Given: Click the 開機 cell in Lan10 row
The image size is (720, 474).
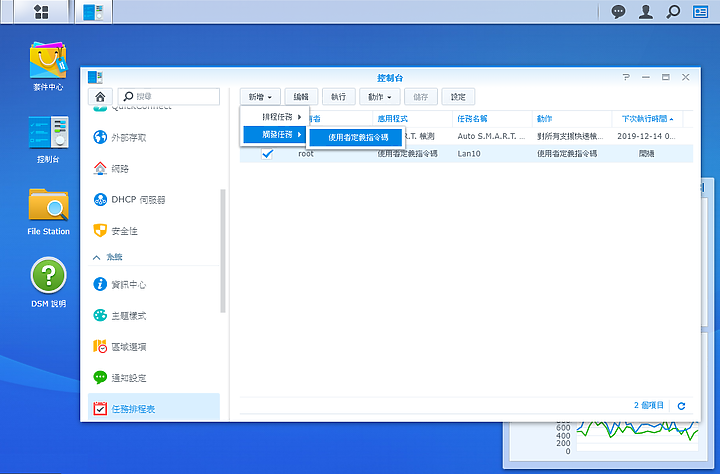Looking at the screenshot, I should pos(646,153).
